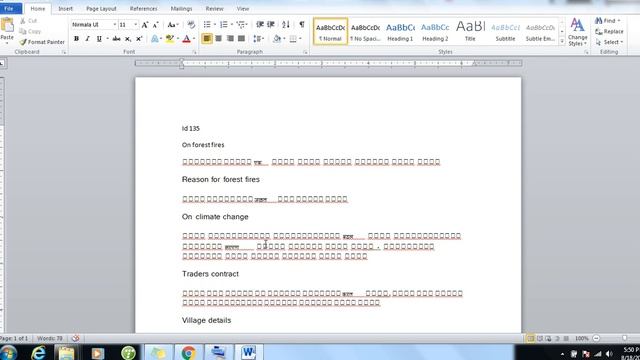The width and height of the screenshot is (640, 360).
Task: Switch to the Insert tab
Action: (x=65, y=9)
